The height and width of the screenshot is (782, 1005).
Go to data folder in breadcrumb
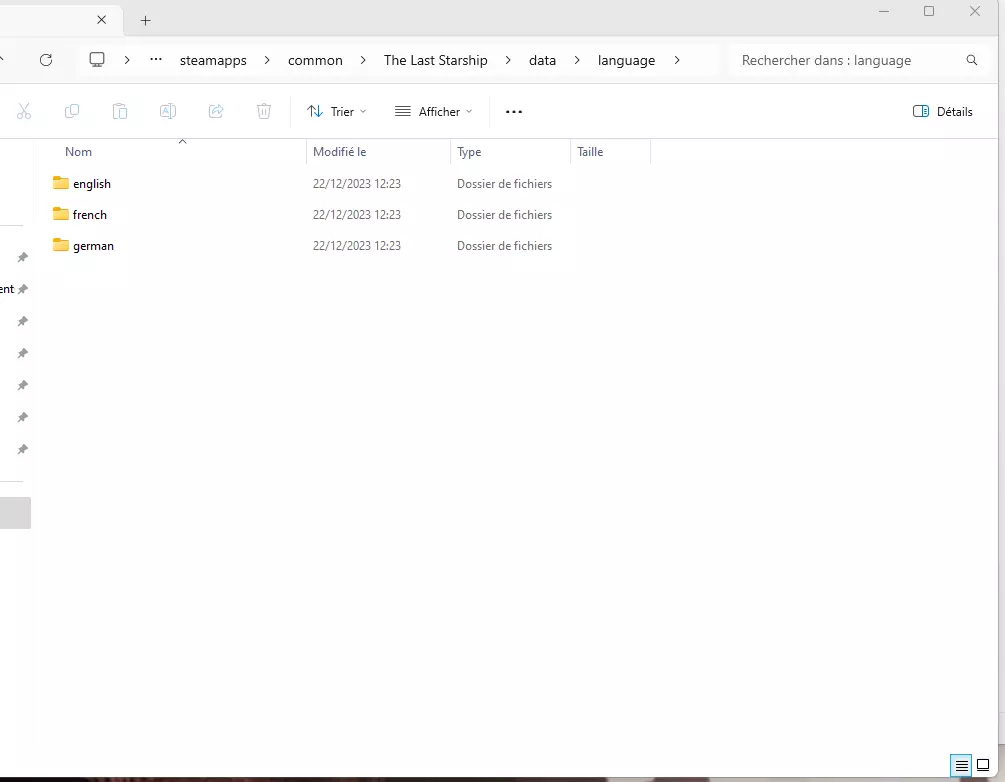click(x=542, y=60)
